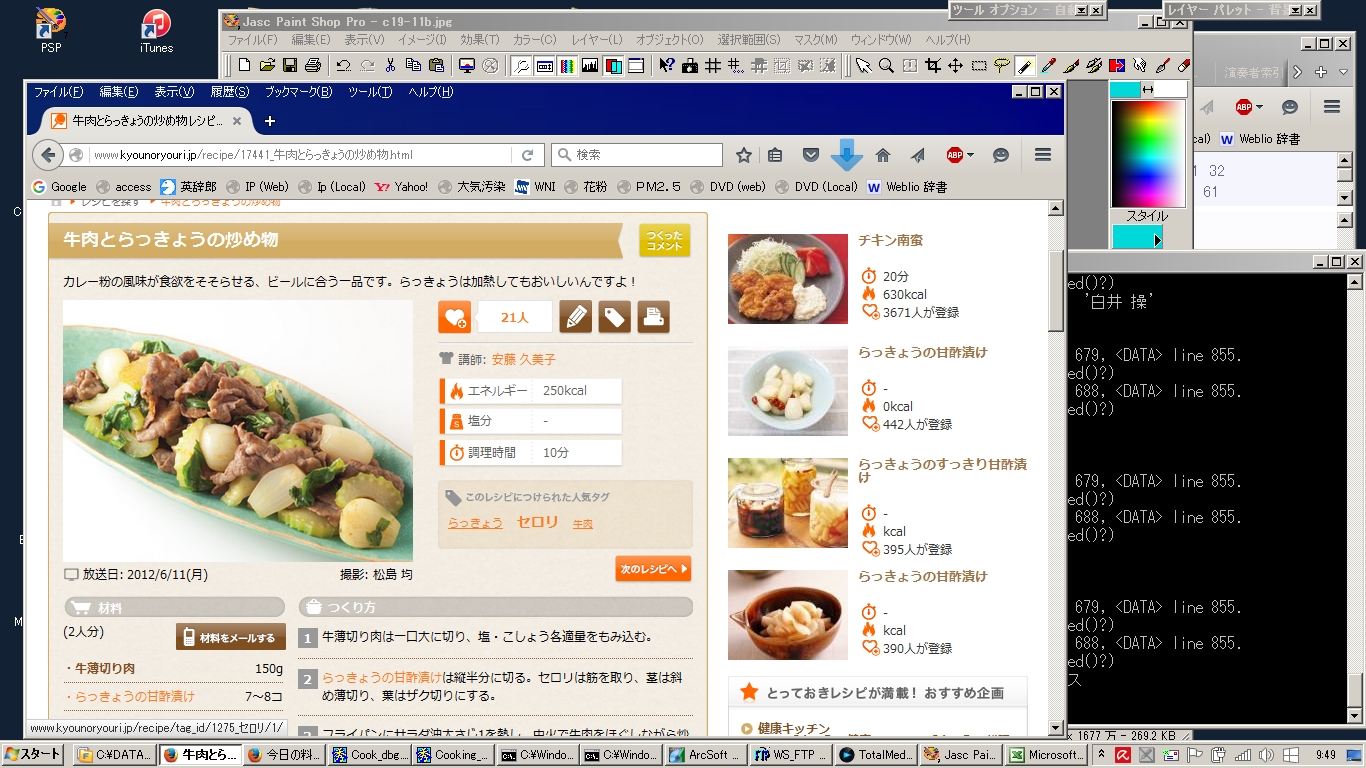Click the tag icon on recipe page
Screen dimensions: 1366x768
(x=614, y=317)
